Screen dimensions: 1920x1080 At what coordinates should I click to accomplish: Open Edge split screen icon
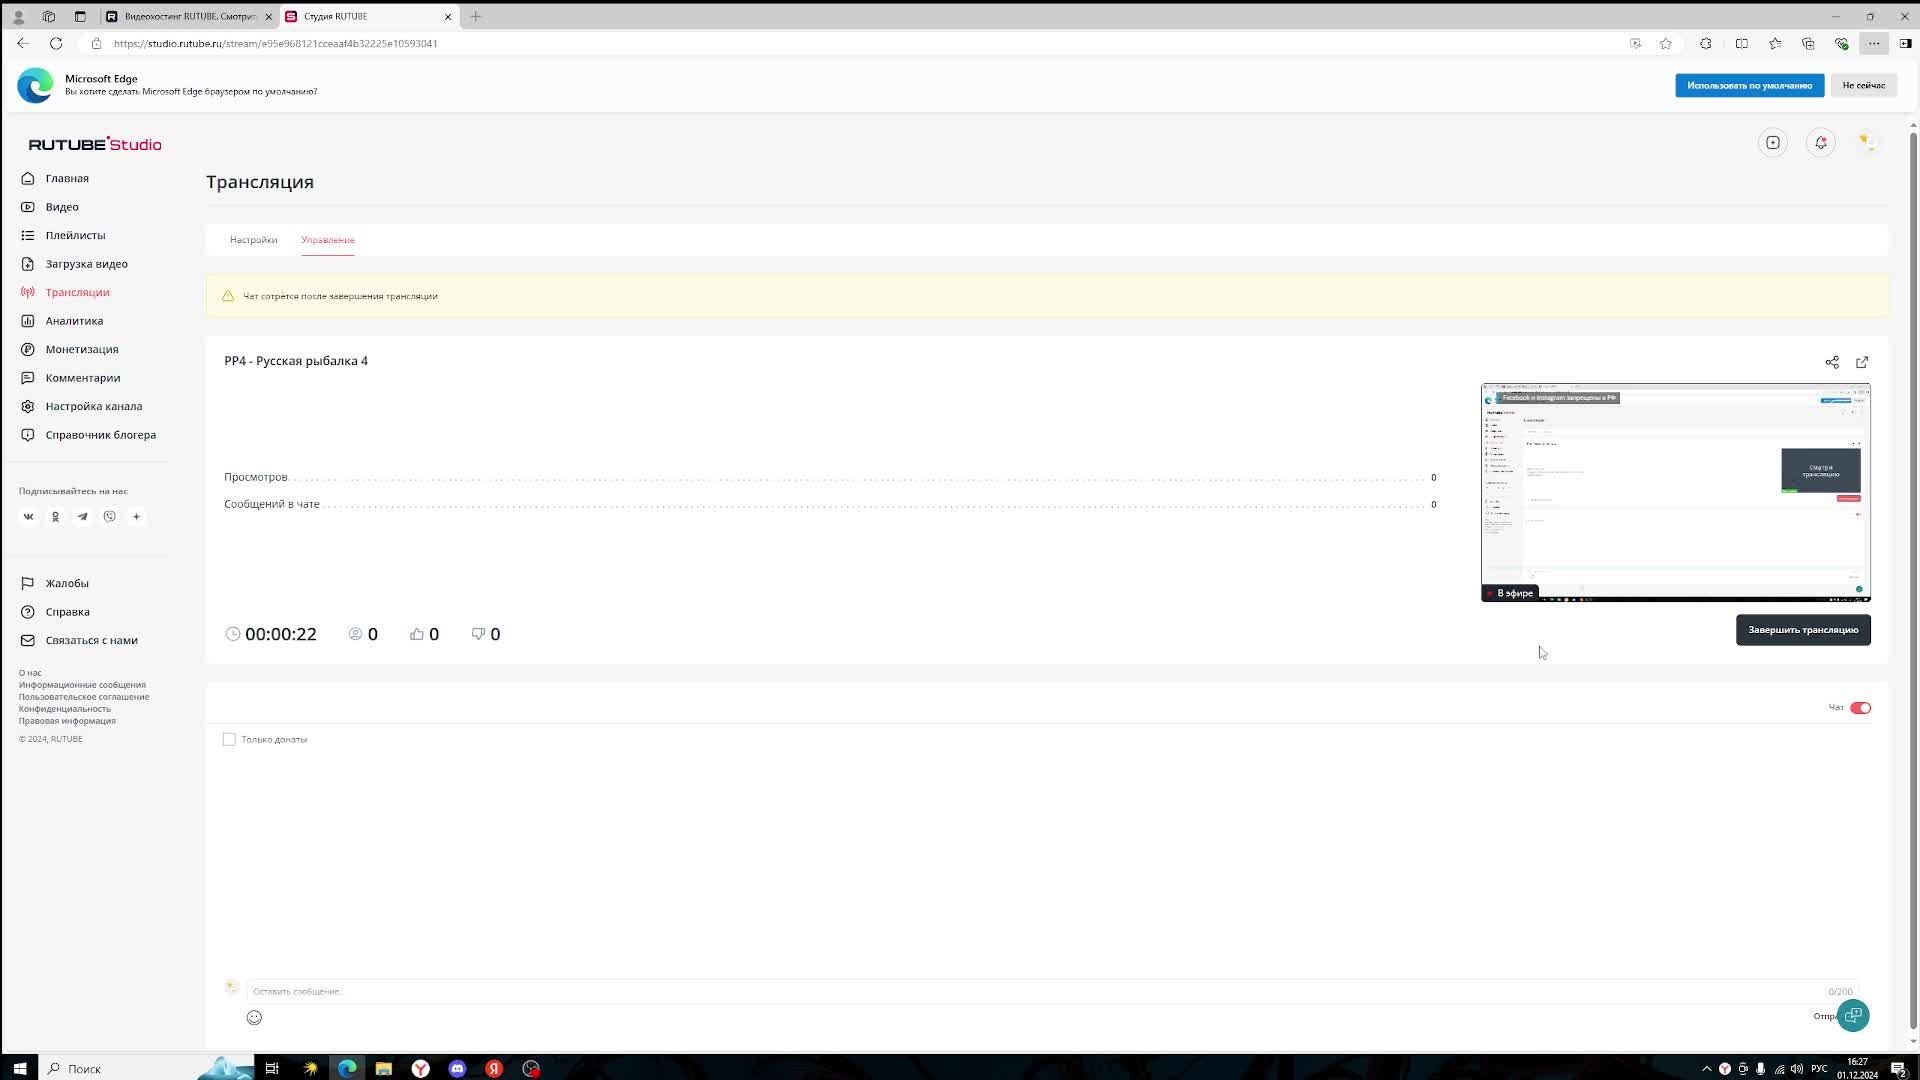pyautogui.click(x=1742, y=43)
